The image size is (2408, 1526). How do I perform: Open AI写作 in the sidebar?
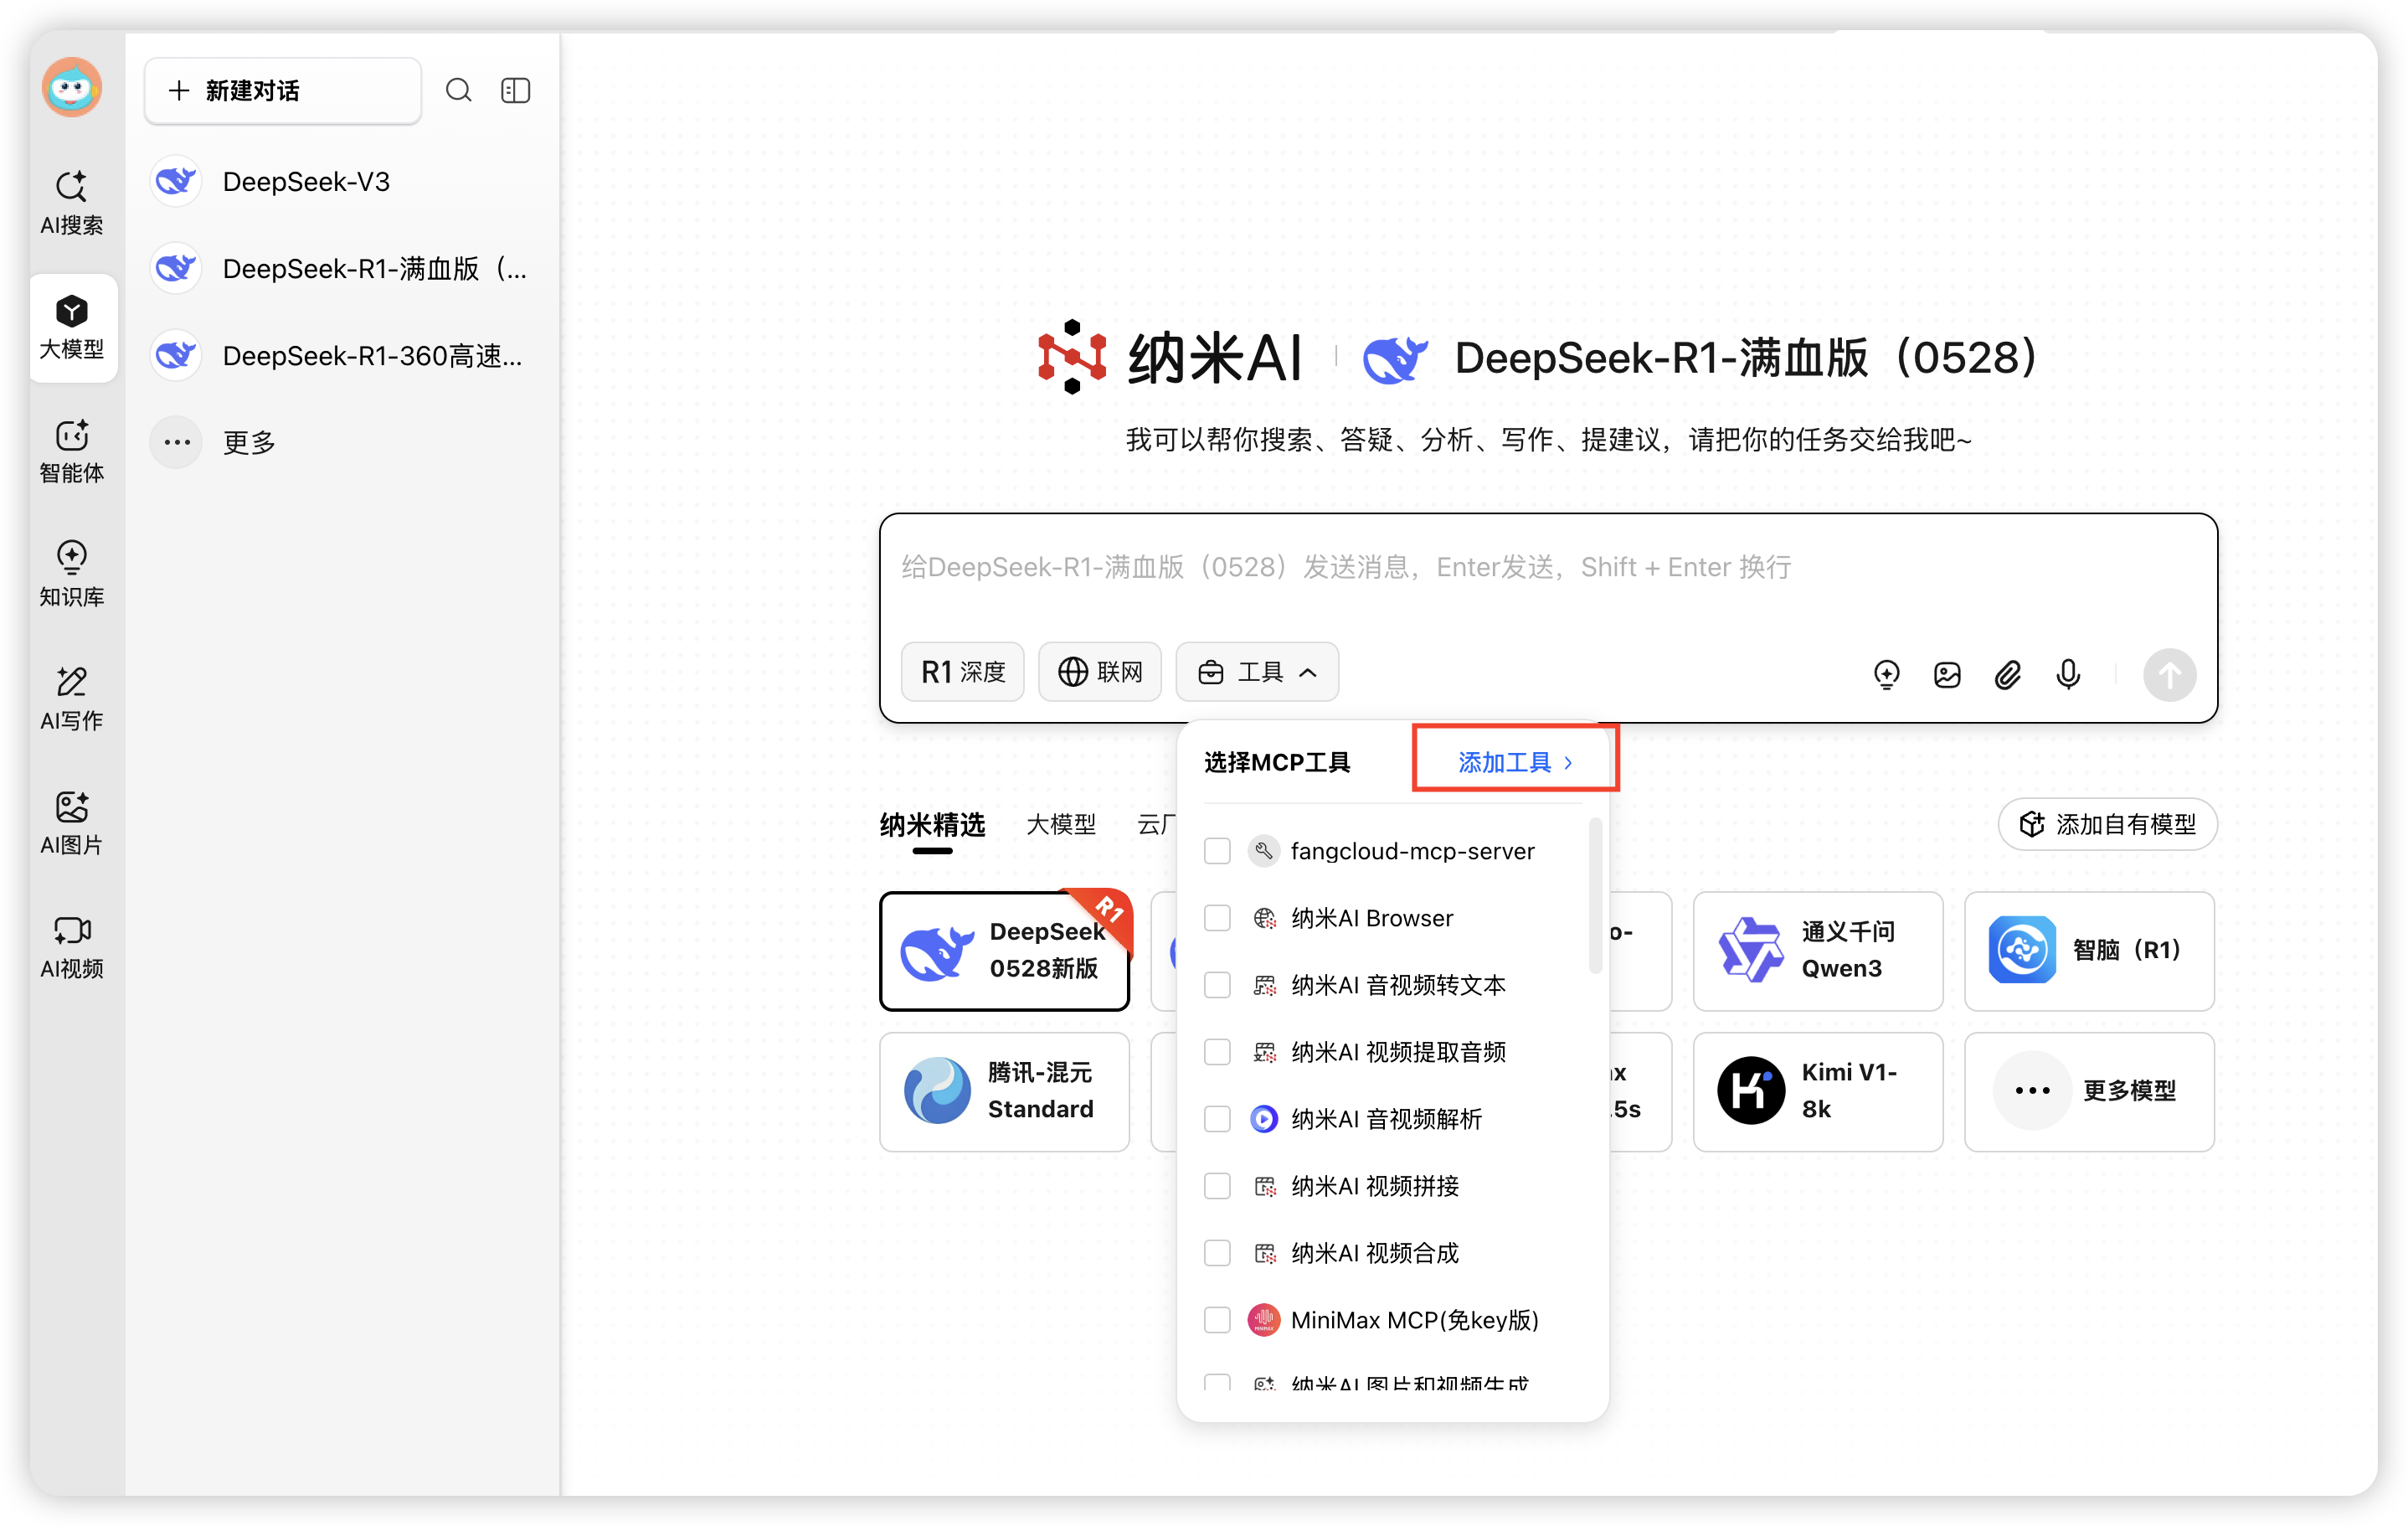(x=71, y=698)
